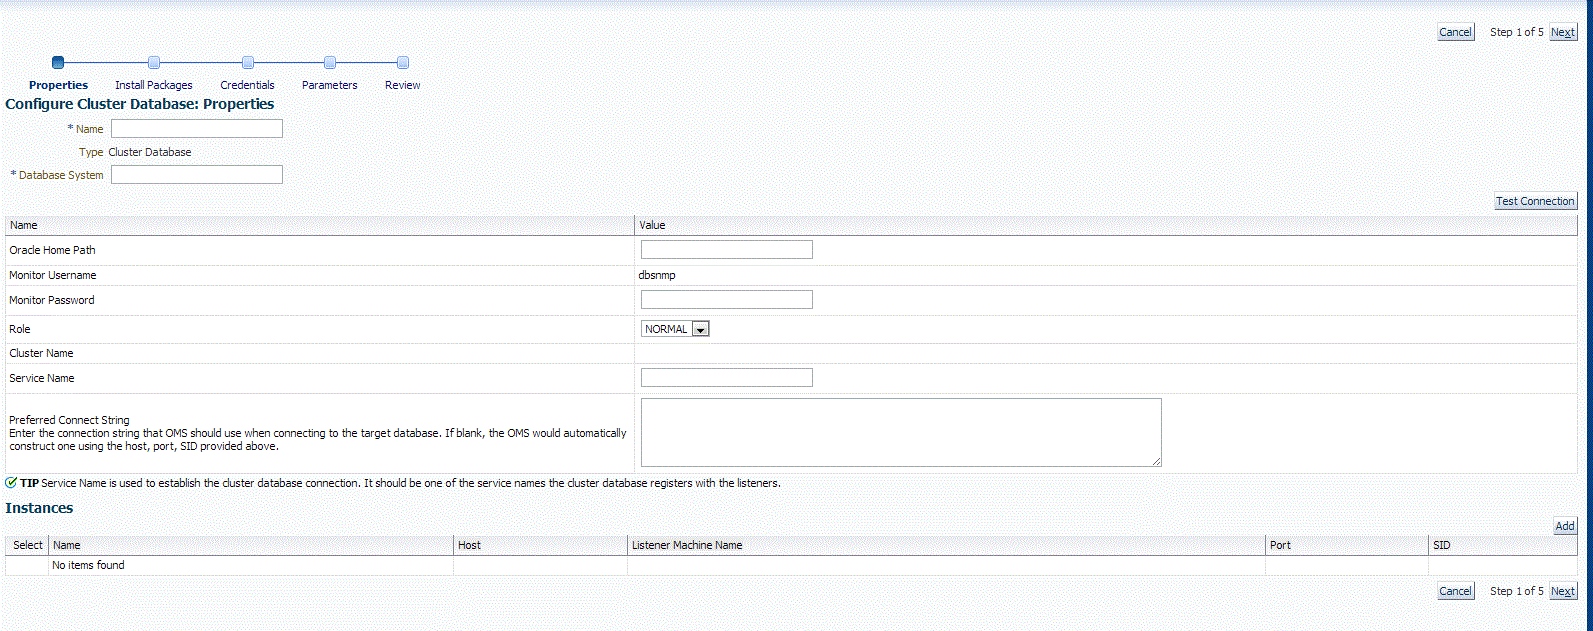1593x631 pixels.
Task: Click the Select column header
Action: pos(28,545)
